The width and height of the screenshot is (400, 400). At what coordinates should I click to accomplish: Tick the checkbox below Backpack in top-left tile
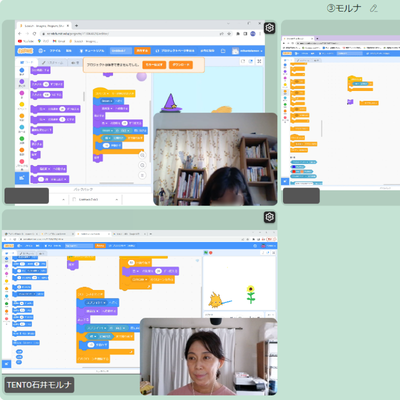[x=74, y=199]
